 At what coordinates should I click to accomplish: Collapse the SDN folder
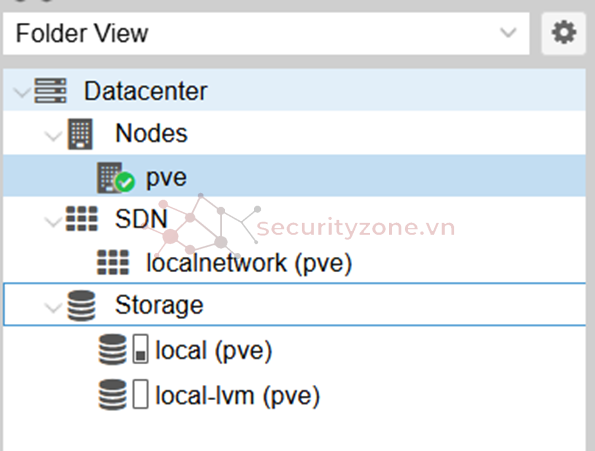(x=54, y=222)
